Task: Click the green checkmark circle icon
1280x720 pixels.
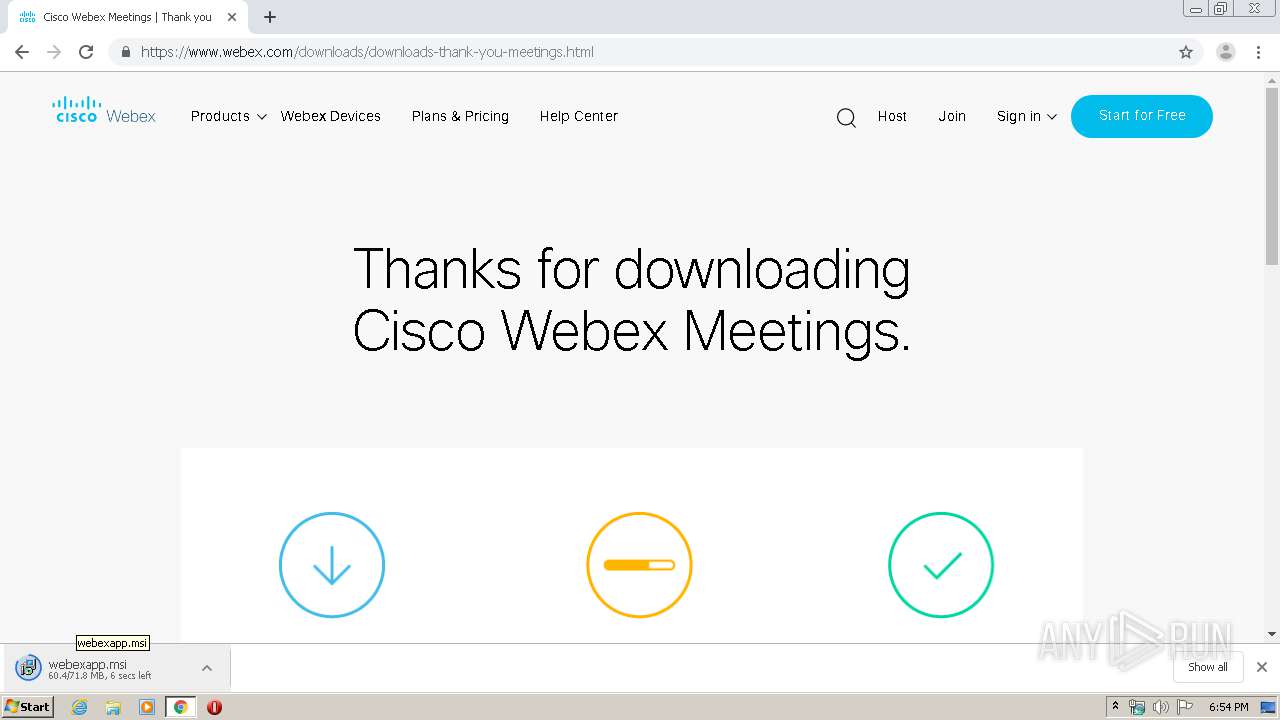Action: pyautogui.click(x=941, y=565)
